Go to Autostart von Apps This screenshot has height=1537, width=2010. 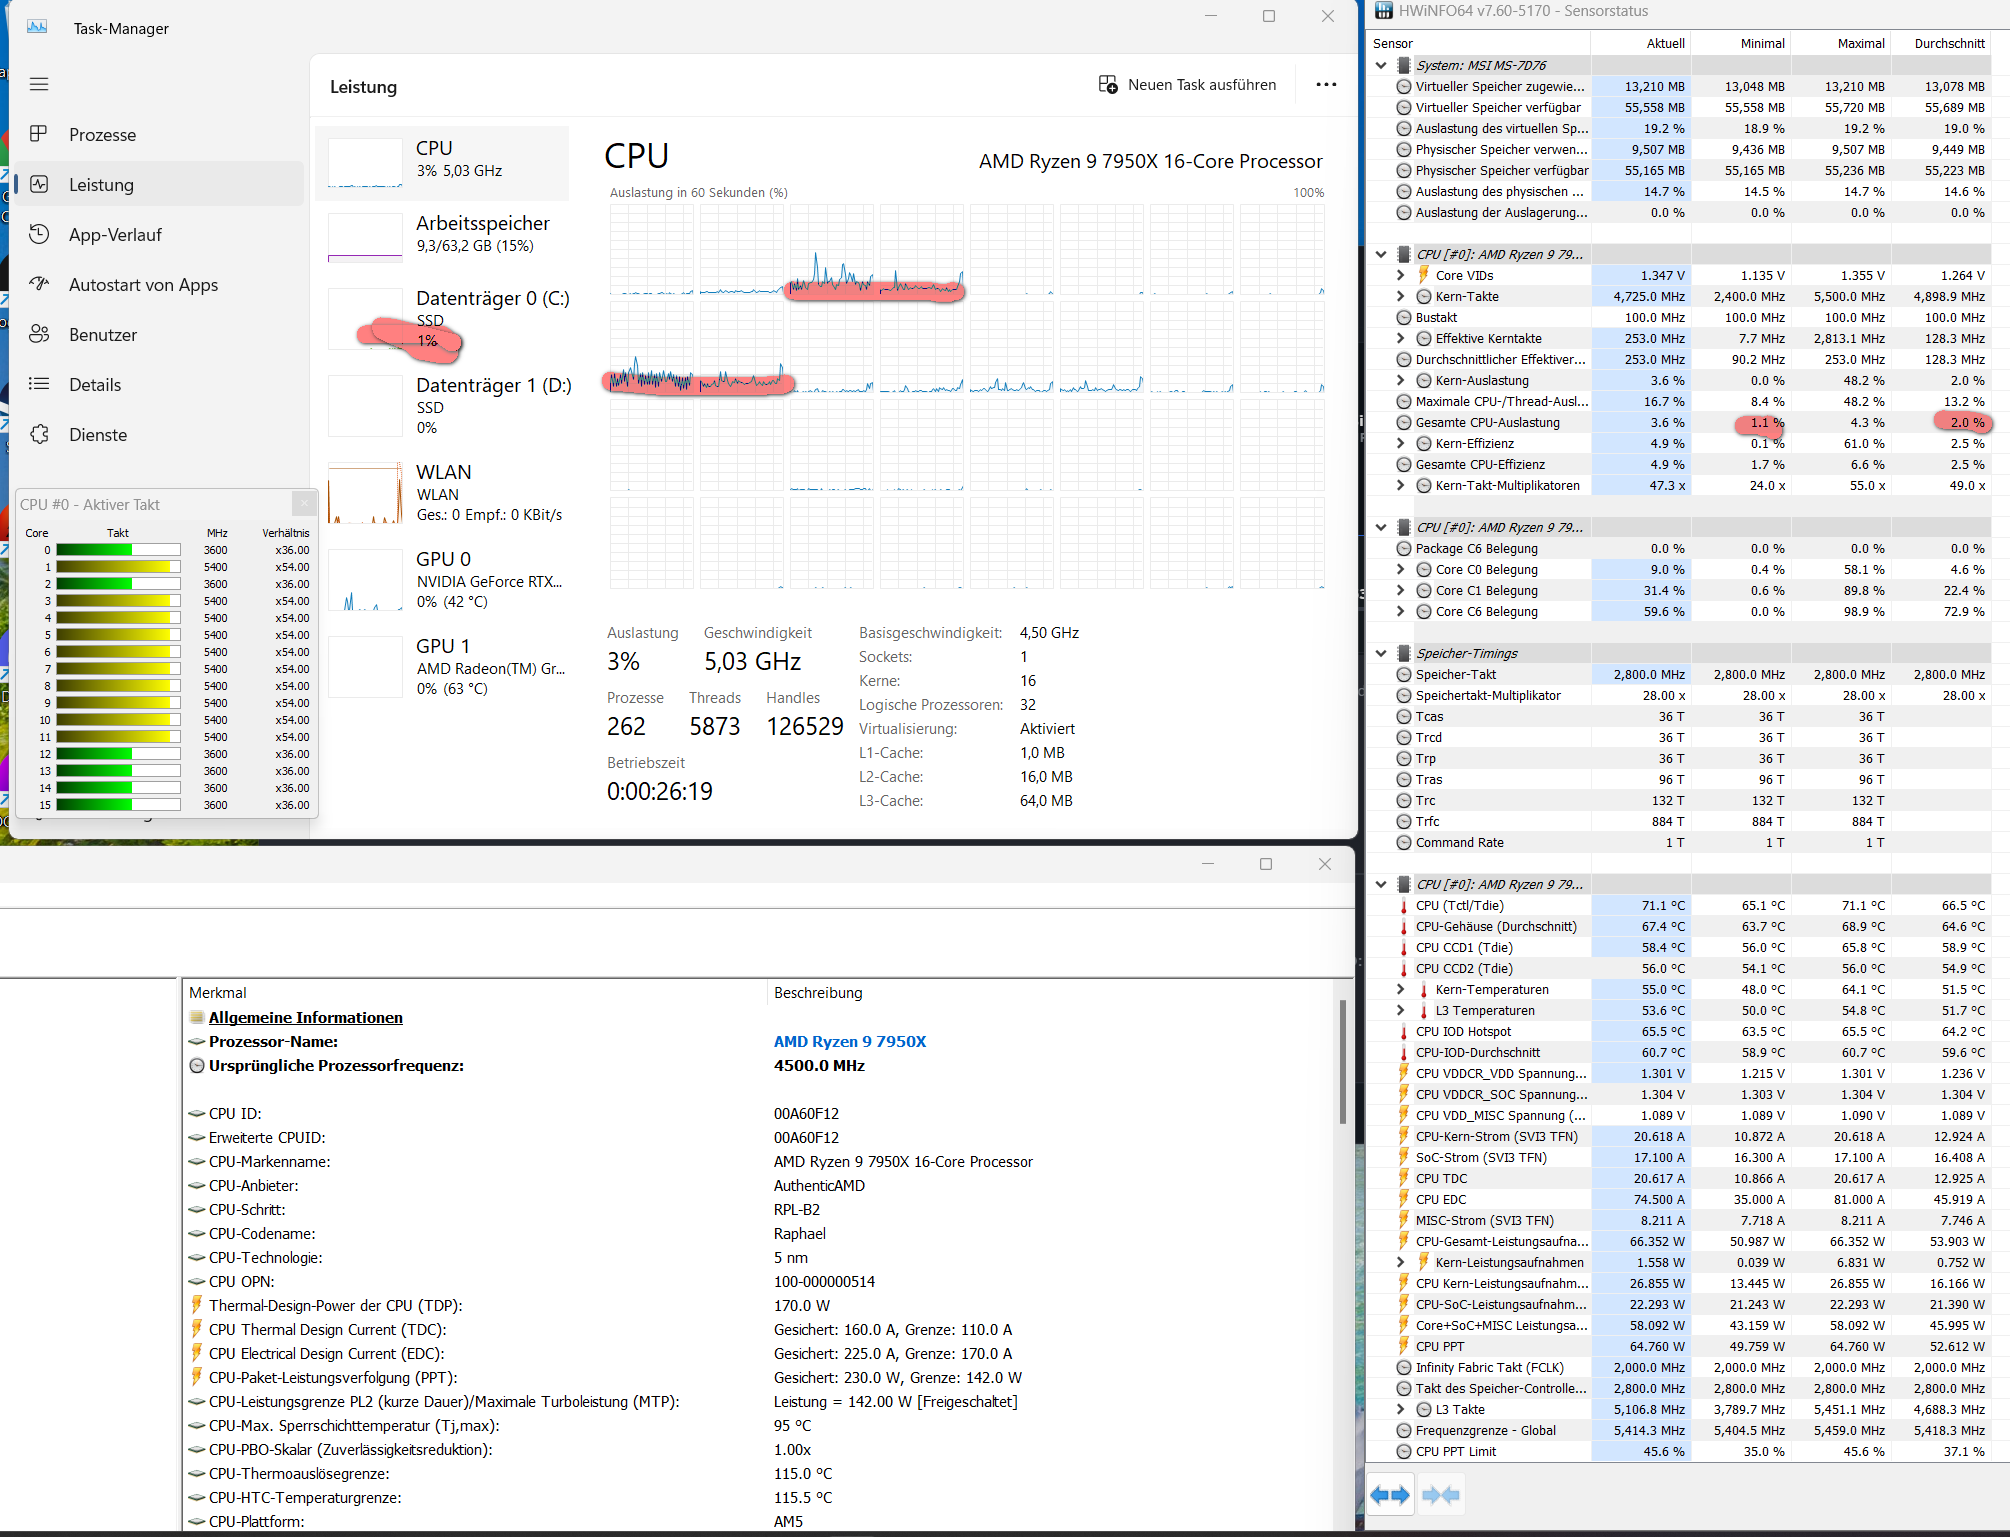(x=143, y=285)
